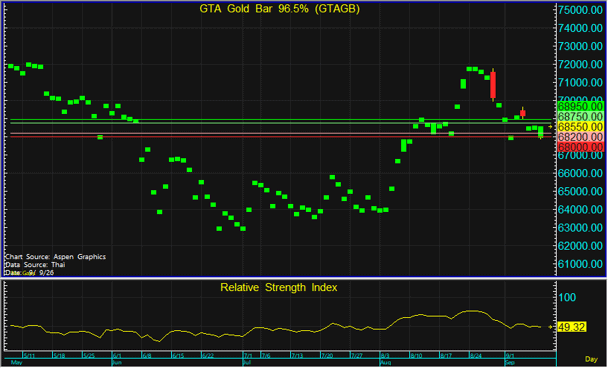Select the pink 68200.00 level label

(x=580, y=137)
